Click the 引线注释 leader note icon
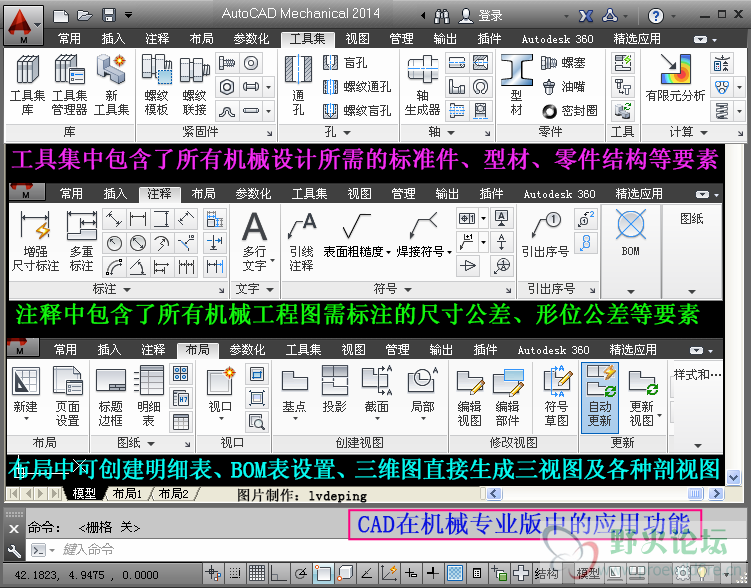Screen dimensions: 751x588 [301, 241]
